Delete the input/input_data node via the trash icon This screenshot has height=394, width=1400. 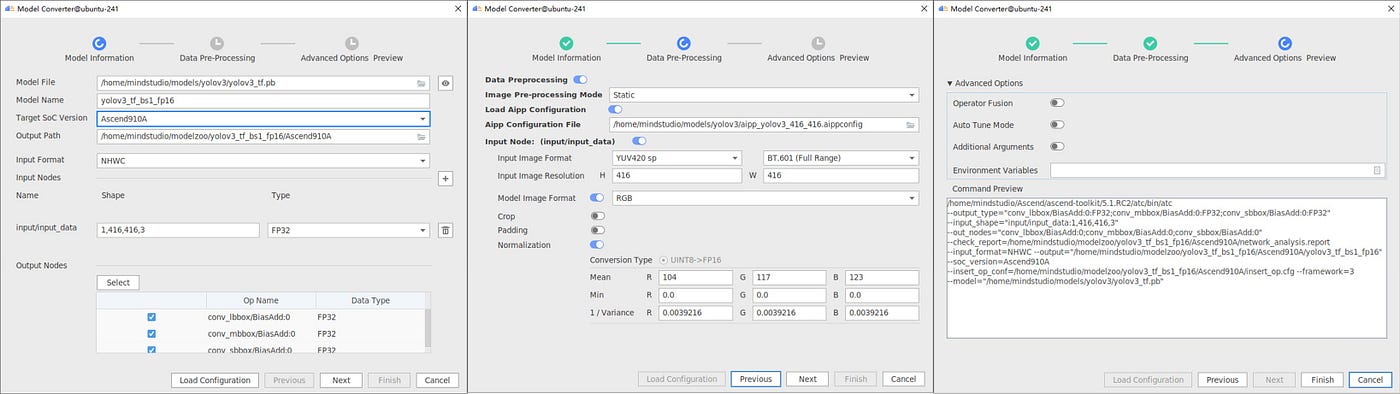446,230
